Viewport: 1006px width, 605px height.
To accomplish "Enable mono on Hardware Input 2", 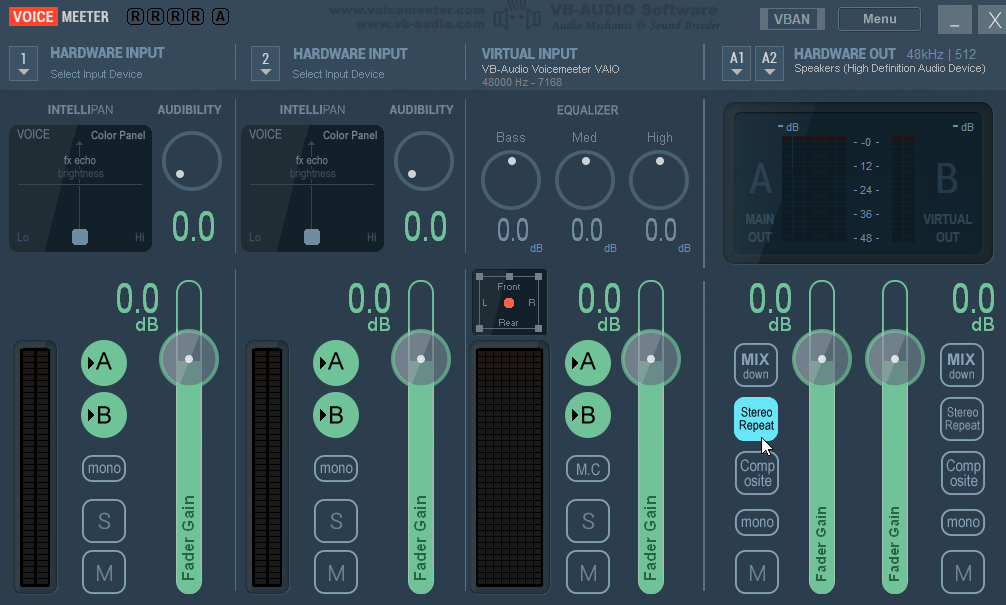I will point(336,468).
